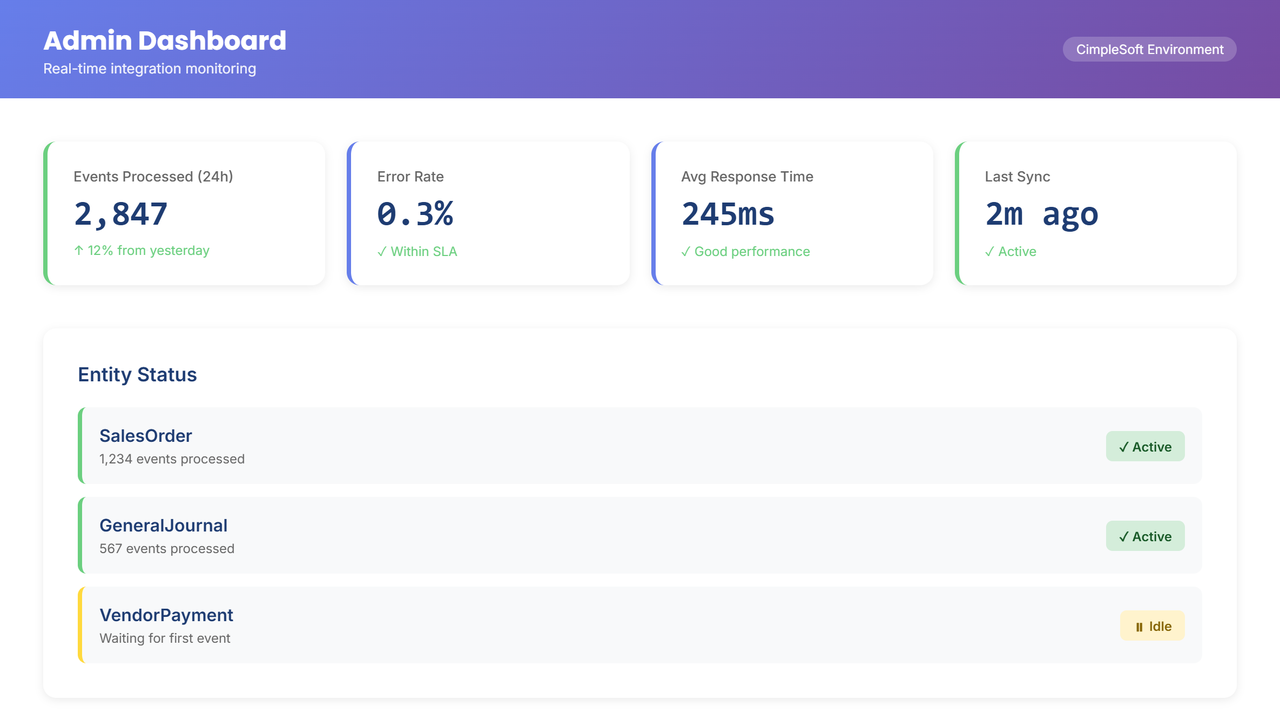Click the Active badge in GeneralJournal row

(x=1145, y=536)
